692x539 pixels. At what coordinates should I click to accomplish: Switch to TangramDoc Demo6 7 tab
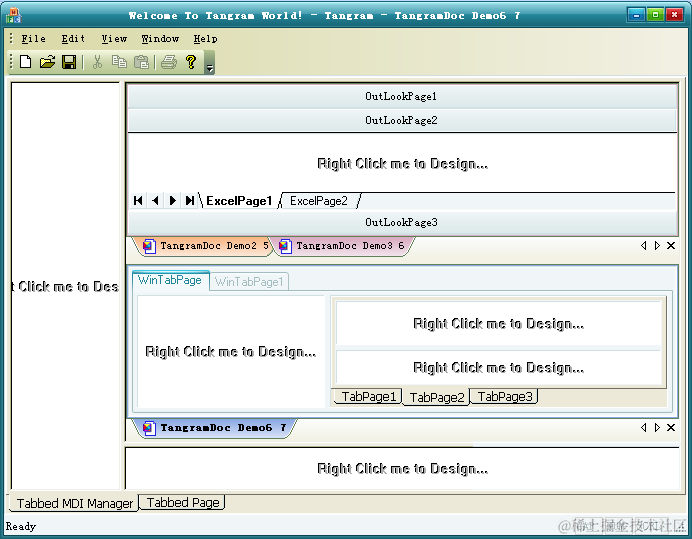[216, 428]
